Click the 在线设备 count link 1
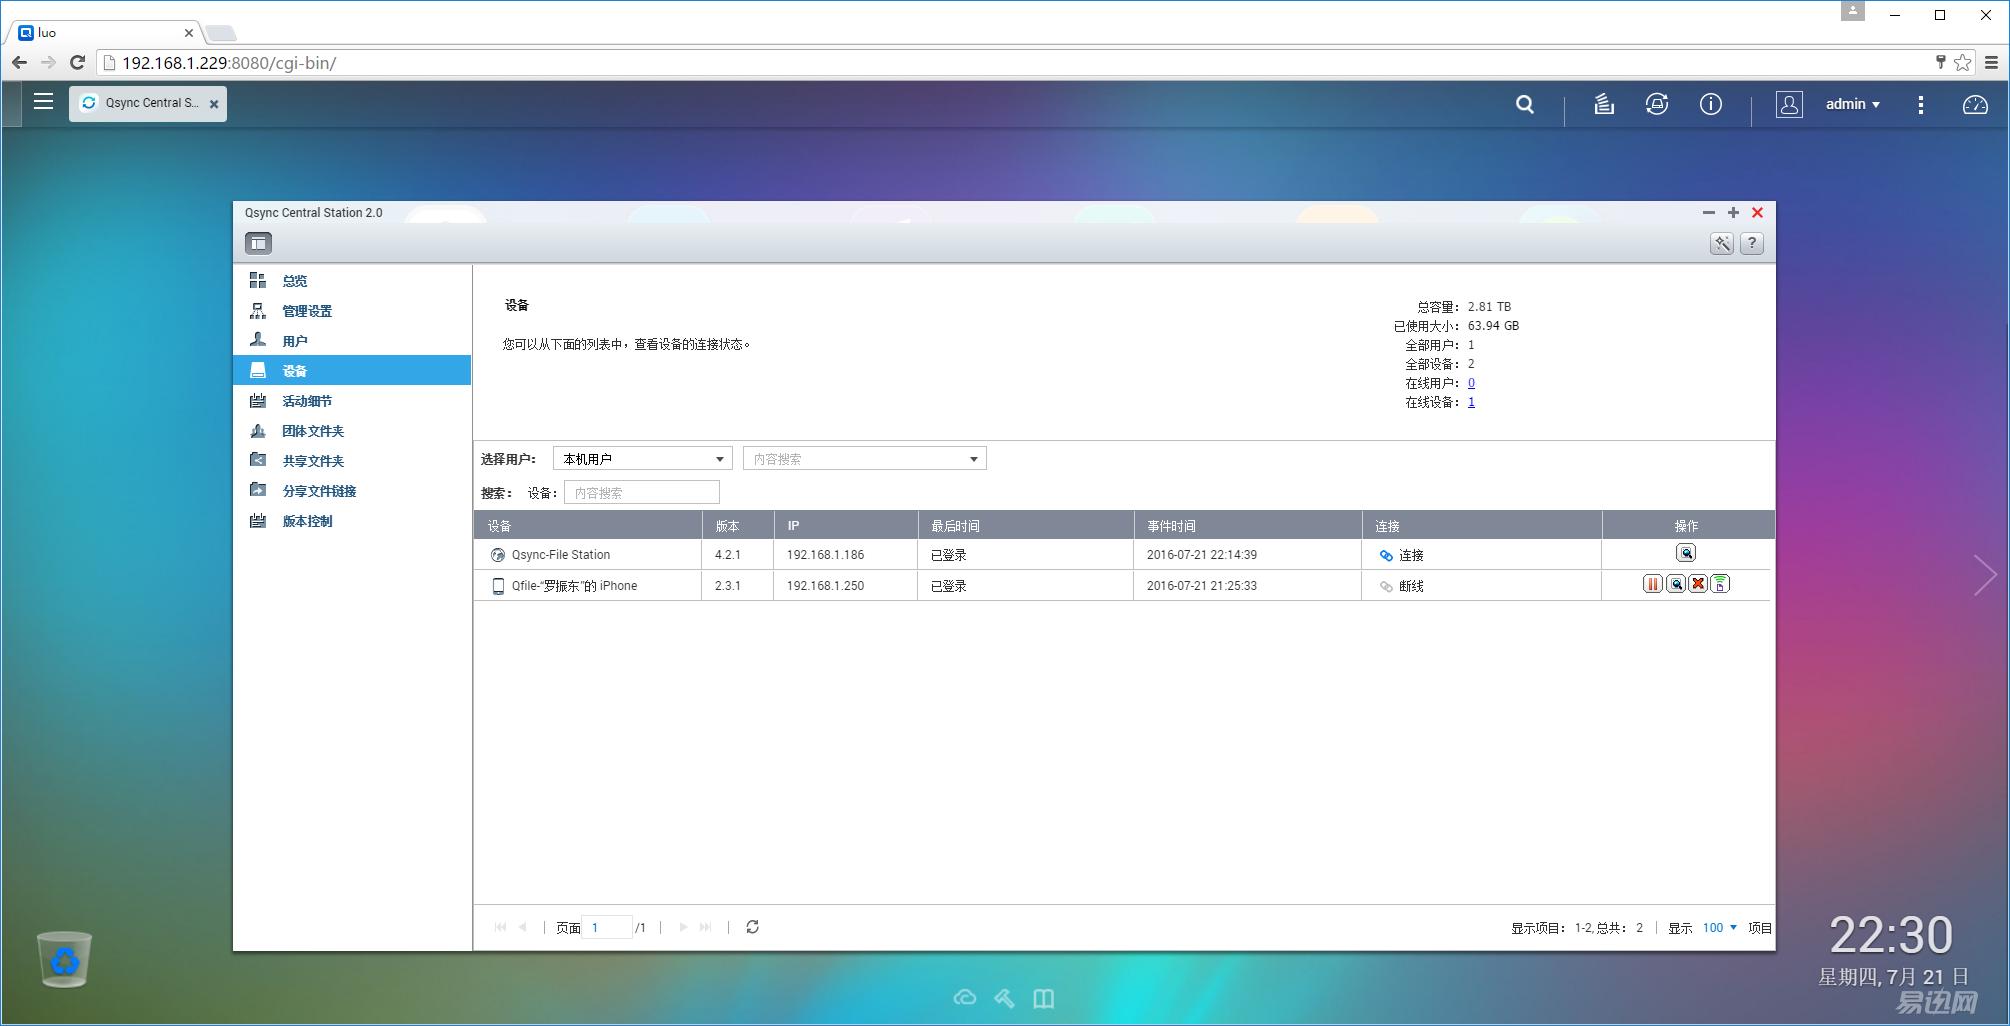2010x1026 pixels. [1471, 402]
